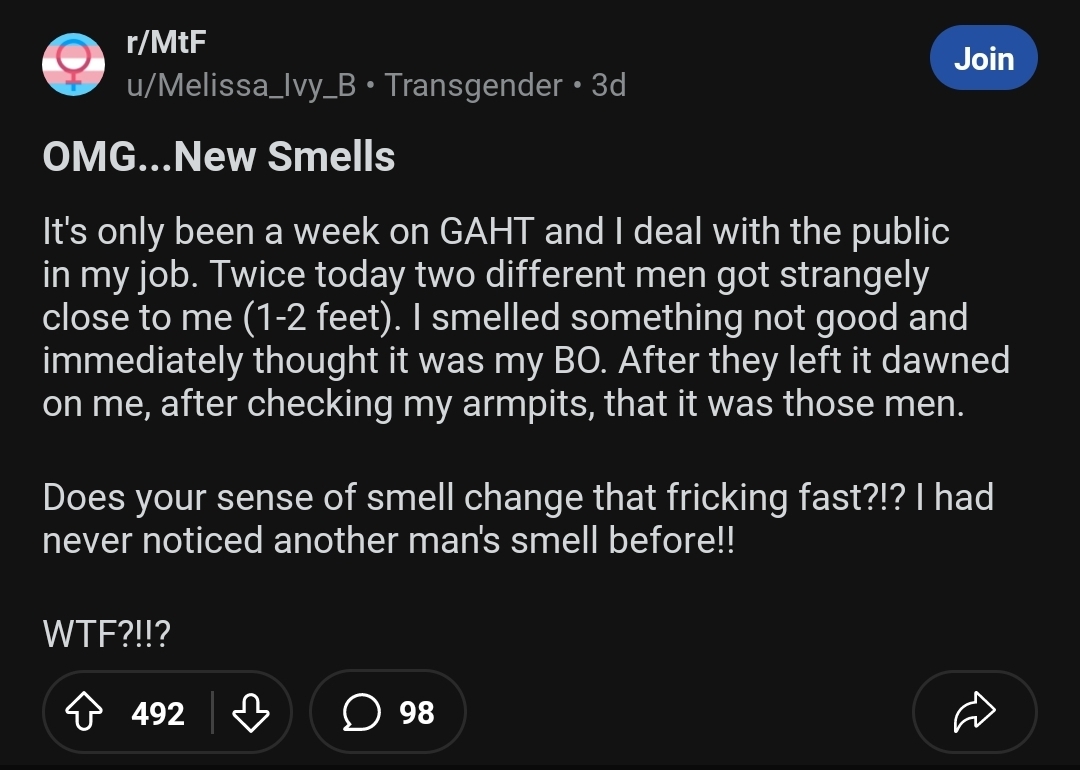Share the post using the arrow icon
1080x770 pixels.
tap(974, 712)
